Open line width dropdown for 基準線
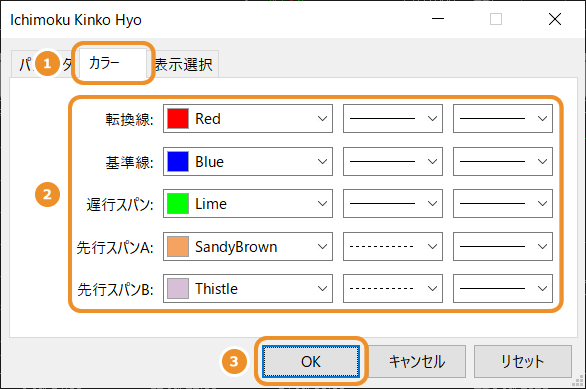This screenshot has height=389, width=586. [503, 161]
